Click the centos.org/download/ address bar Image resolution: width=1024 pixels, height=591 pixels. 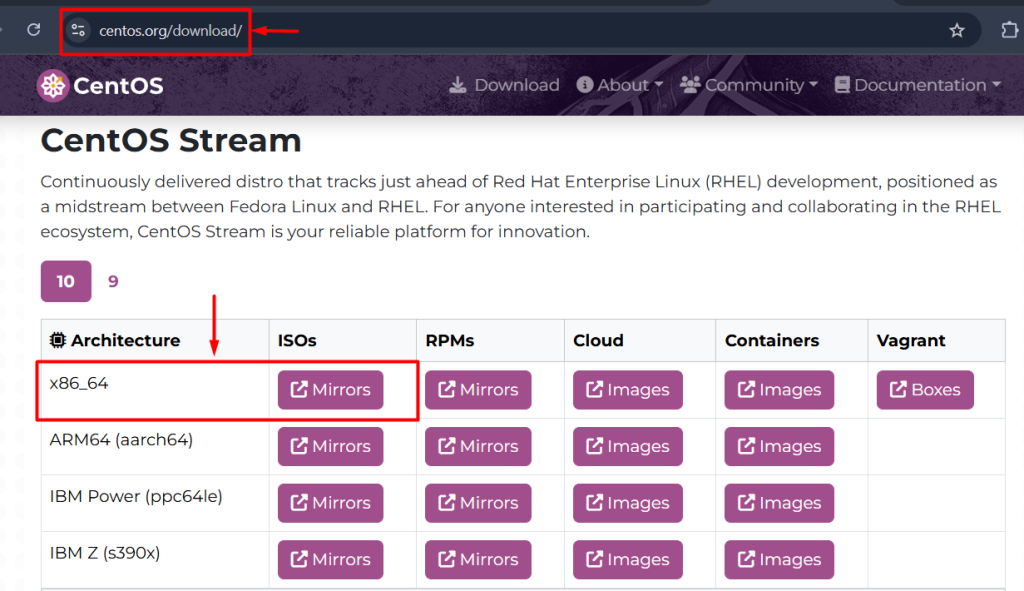pos(170,30)
